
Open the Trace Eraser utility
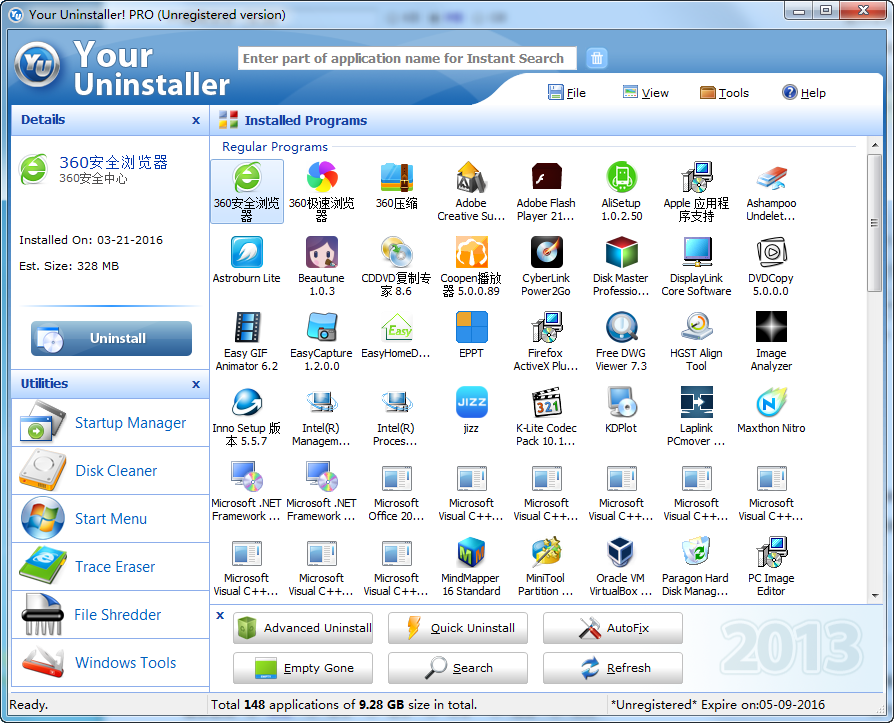tap(110, 566)
